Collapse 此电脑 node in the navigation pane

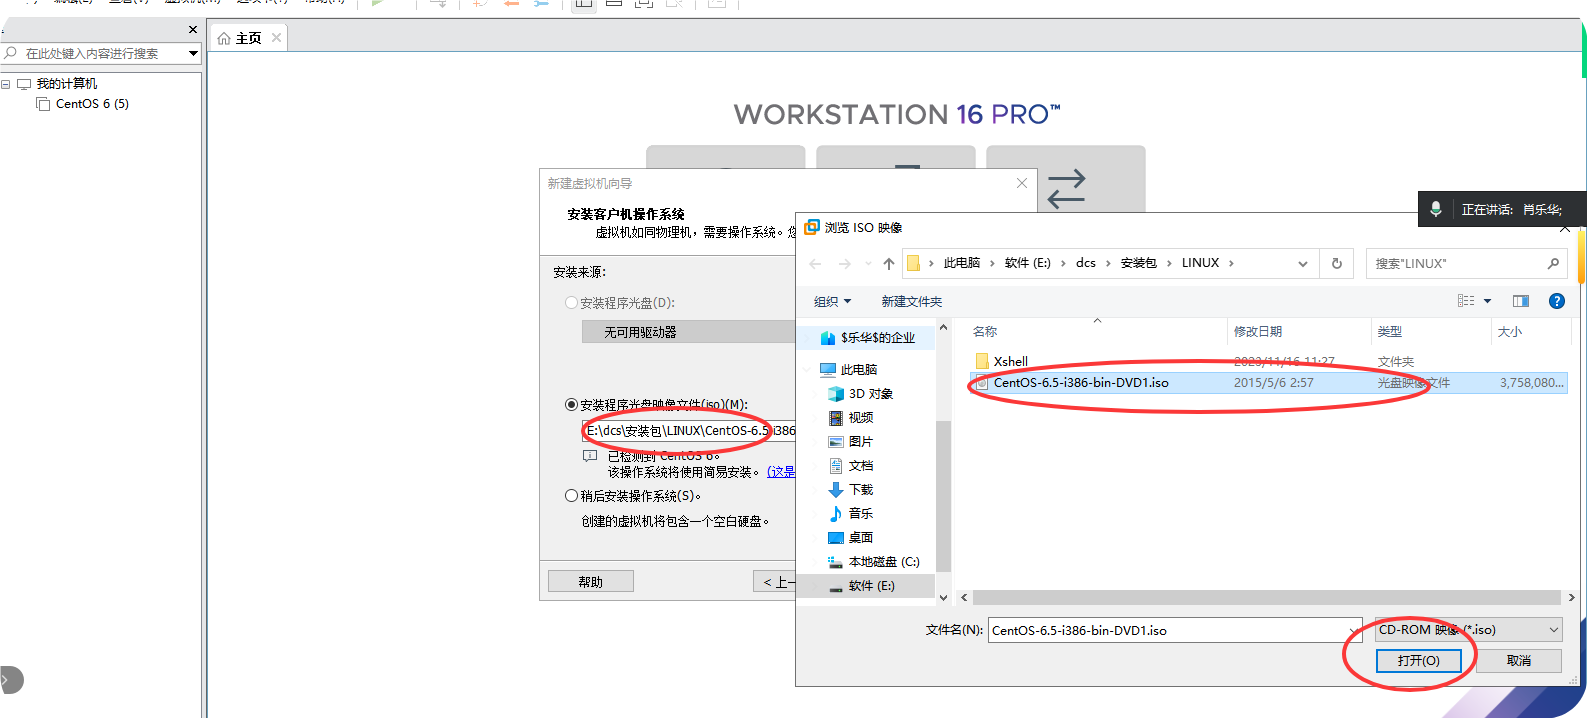click(806, 370)
